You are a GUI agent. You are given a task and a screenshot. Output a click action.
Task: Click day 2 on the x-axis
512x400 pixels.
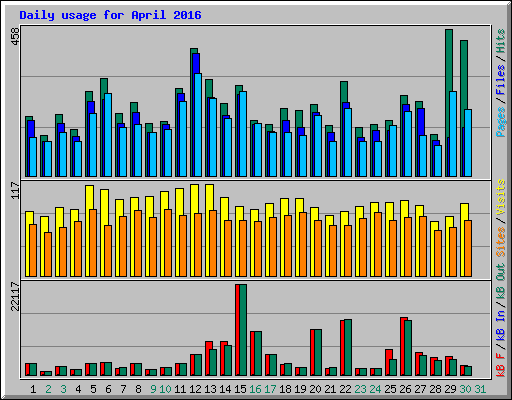(48, 389)
